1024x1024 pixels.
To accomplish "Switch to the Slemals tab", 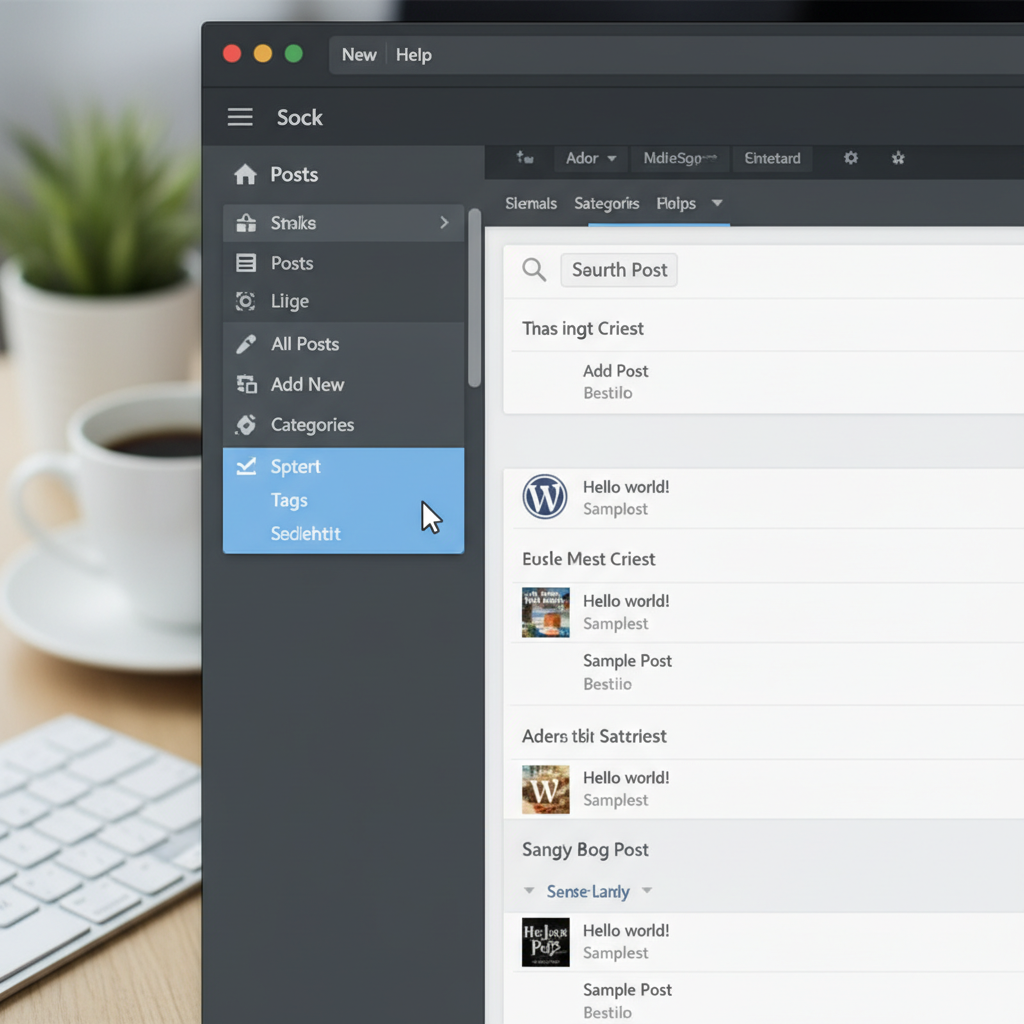I will [531, 203].
